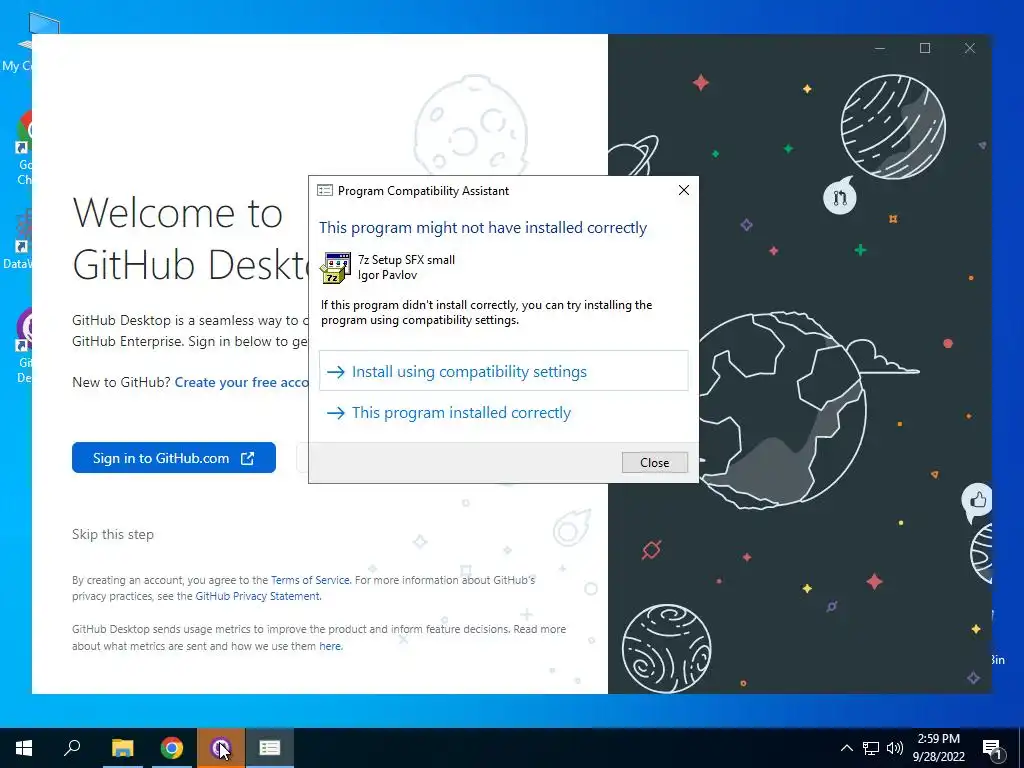
Task: Click Sign in to GitHub.com button
Action: point(174,458)
